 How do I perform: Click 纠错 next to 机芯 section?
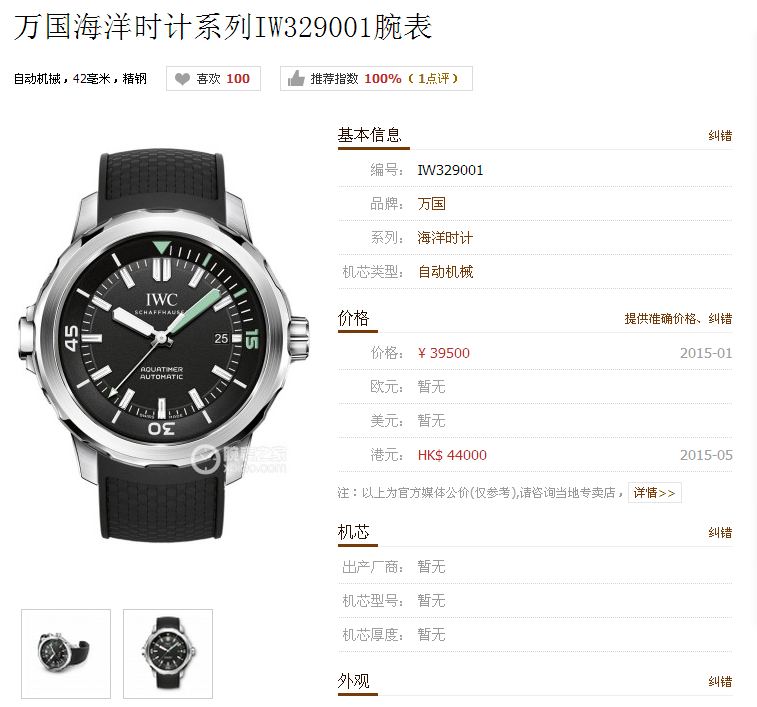point(720,533)
